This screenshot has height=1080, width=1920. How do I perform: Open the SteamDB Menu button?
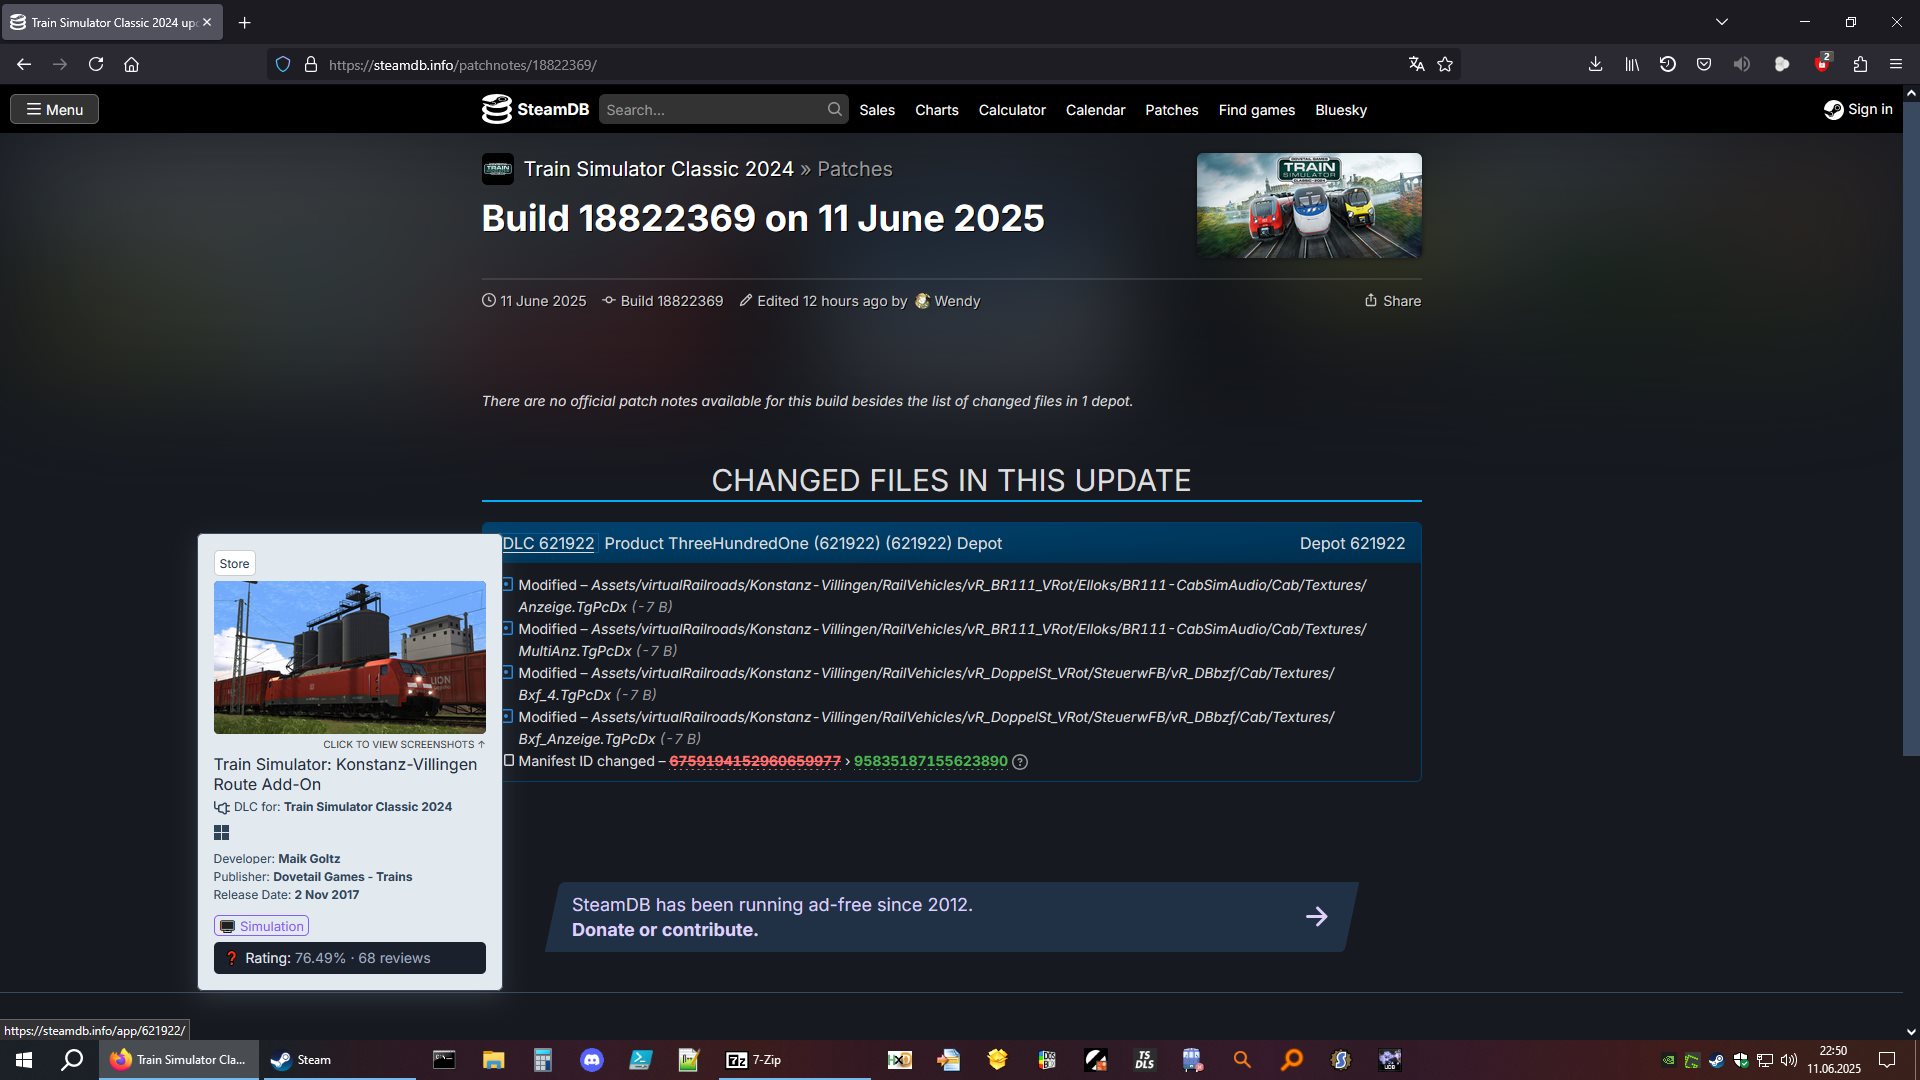coord(54,109)
